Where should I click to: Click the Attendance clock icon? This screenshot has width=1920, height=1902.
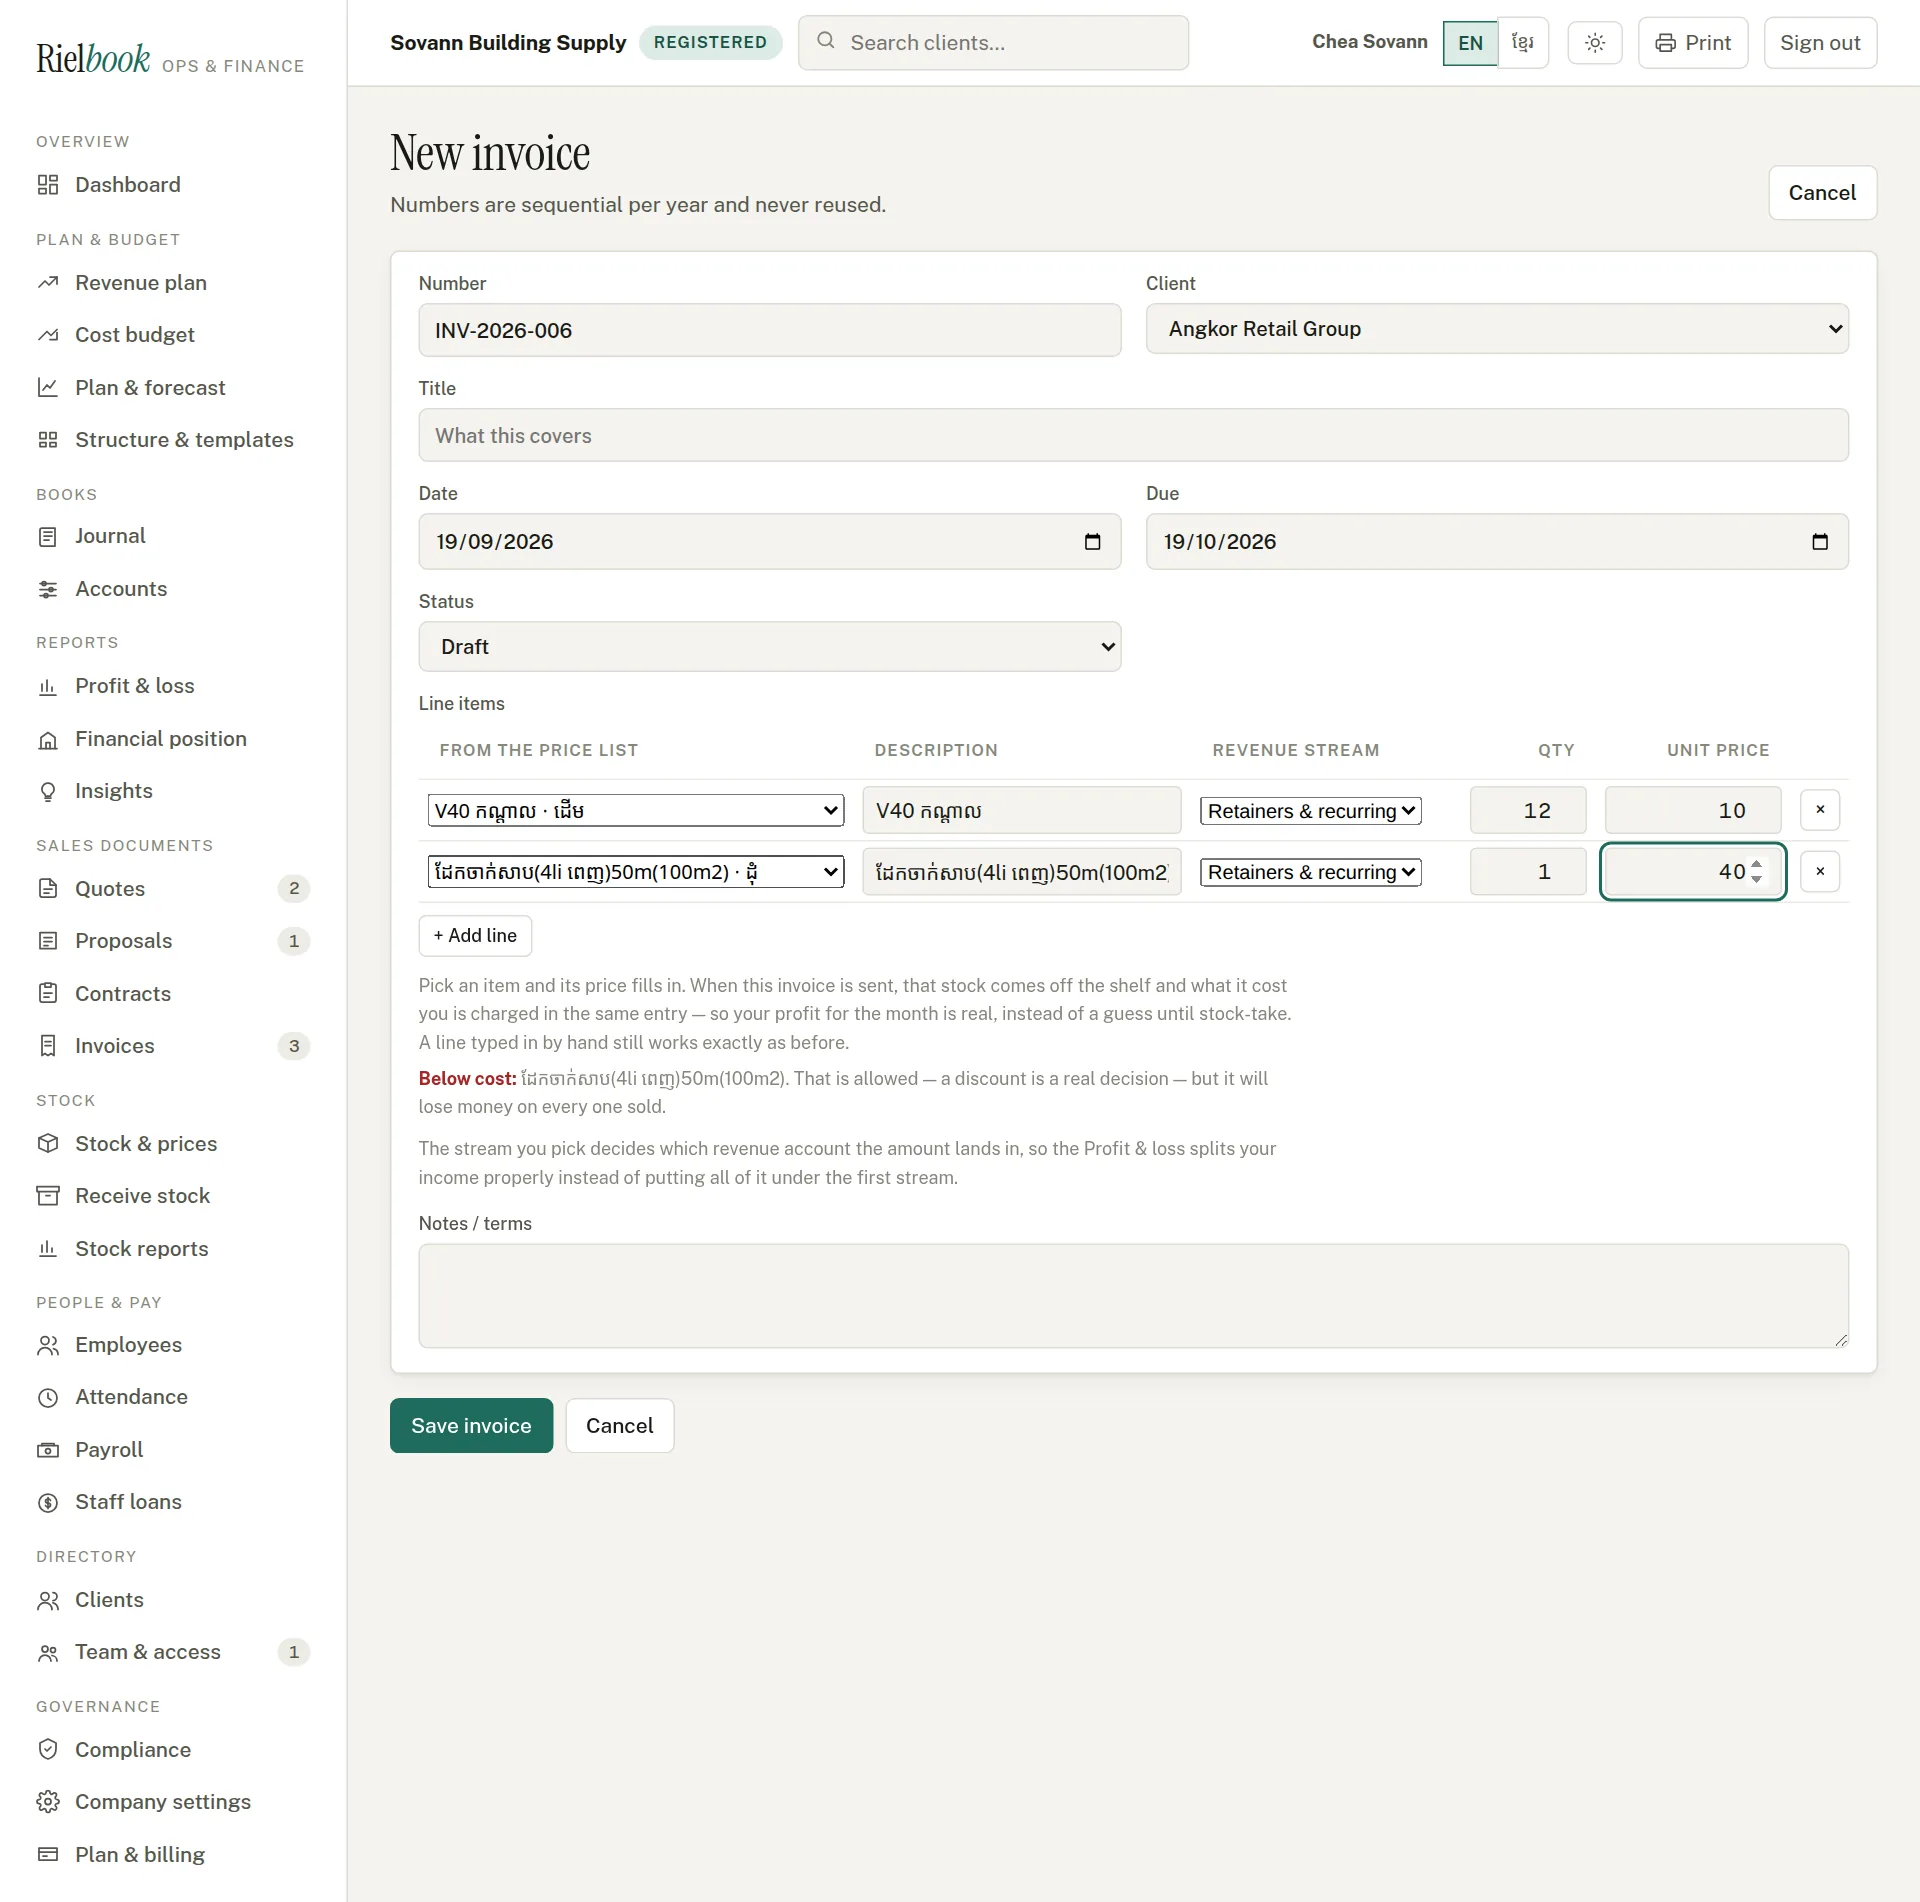pyautogui.click(x=48, y=1398)
